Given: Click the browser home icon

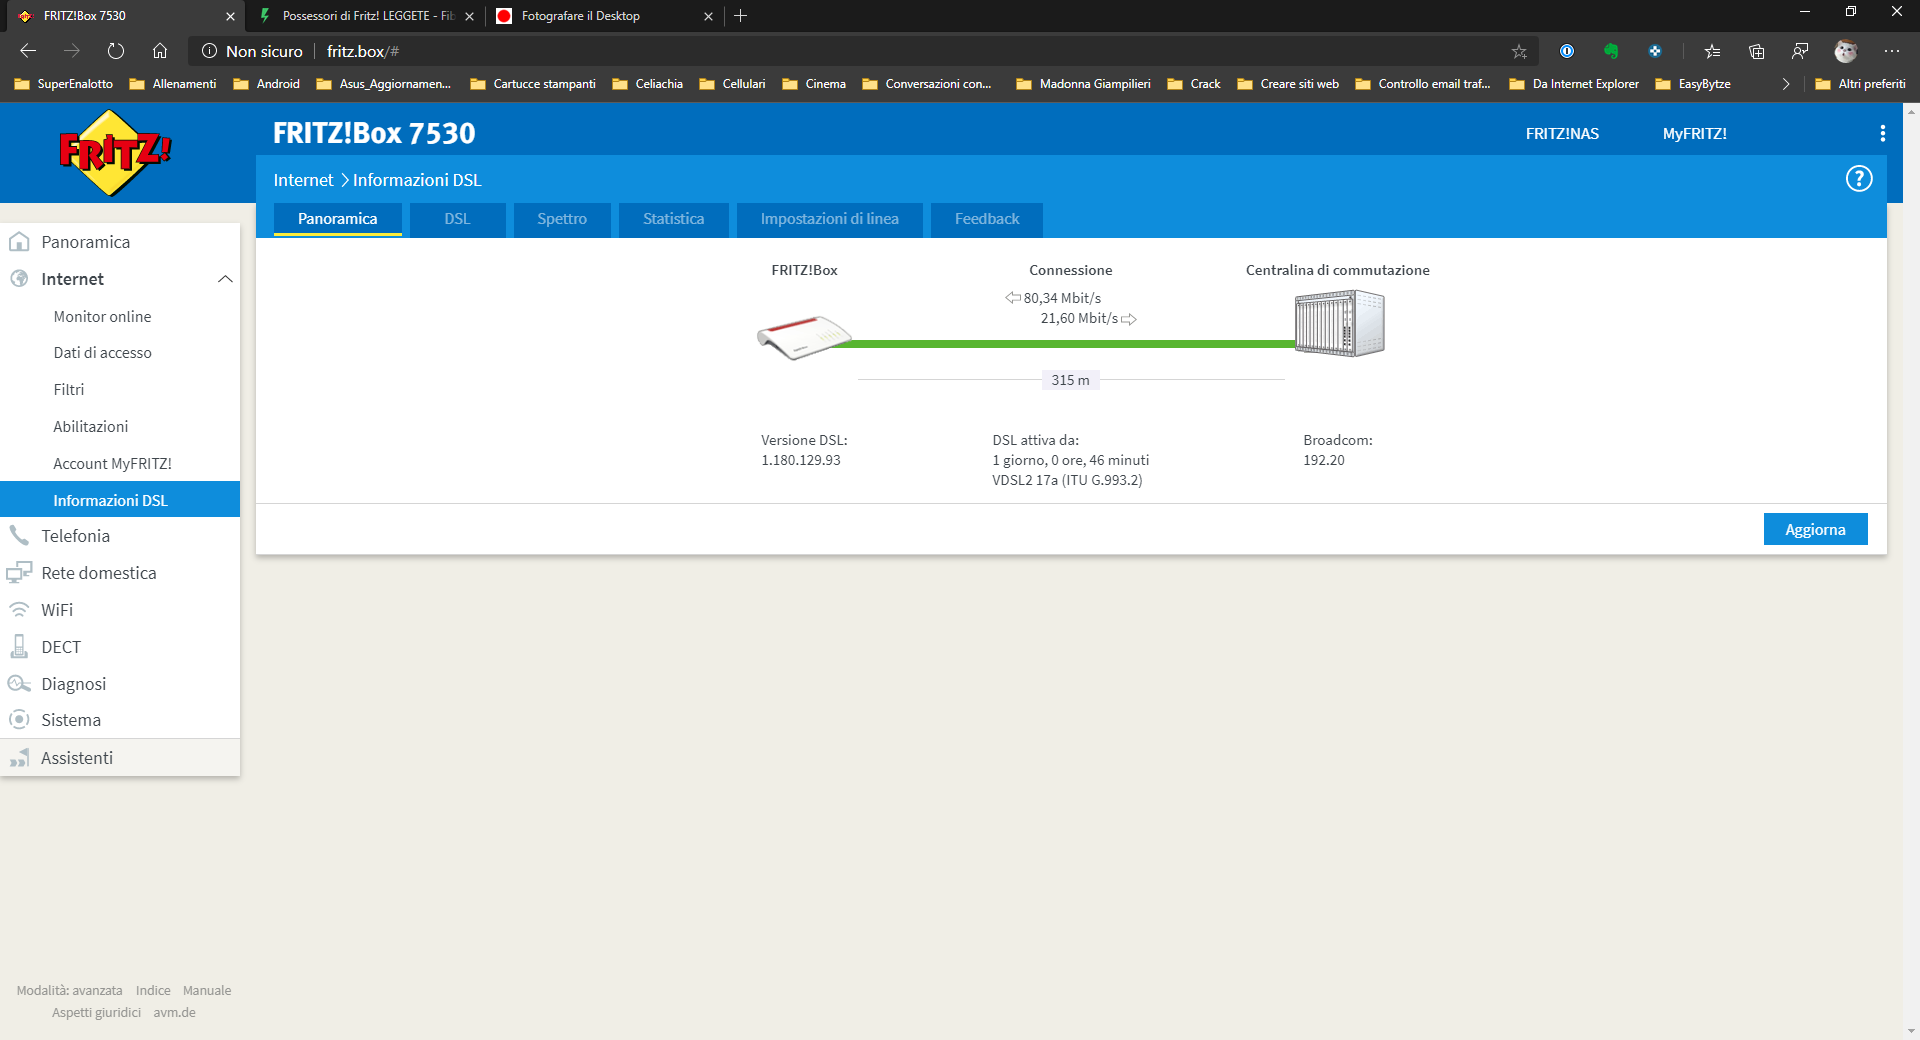Looking at the screenshot, I should pos(160,51).
